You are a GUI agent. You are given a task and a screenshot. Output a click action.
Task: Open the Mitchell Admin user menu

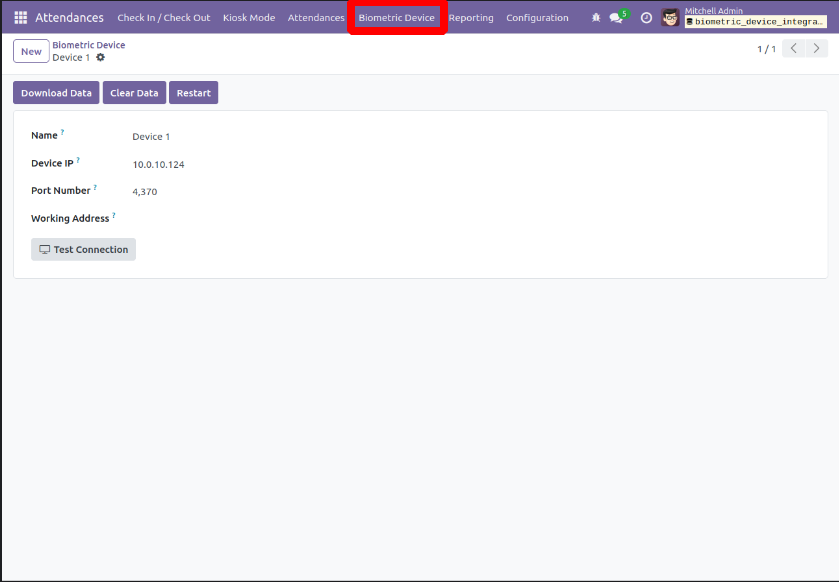pos(744,18)
